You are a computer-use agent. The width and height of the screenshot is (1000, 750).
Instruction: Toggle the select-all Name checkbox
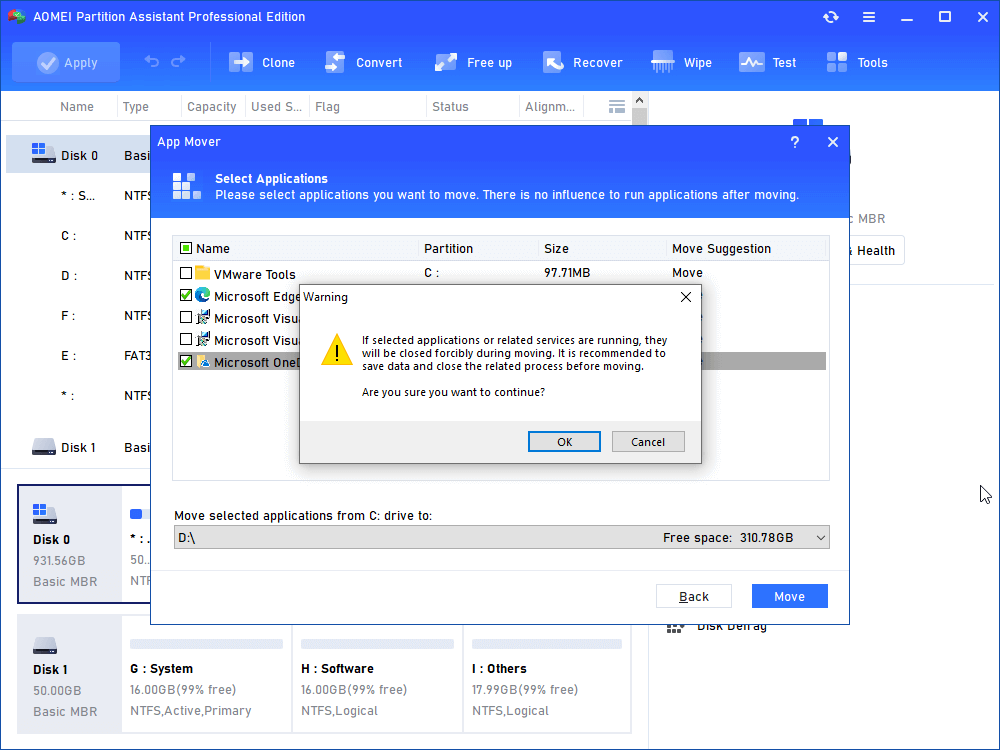(x=186, y=248)
